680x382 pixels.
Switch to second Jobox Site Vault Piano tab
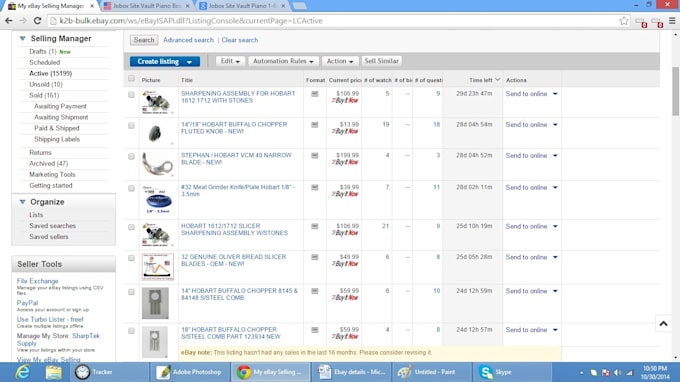coord(243,6)
